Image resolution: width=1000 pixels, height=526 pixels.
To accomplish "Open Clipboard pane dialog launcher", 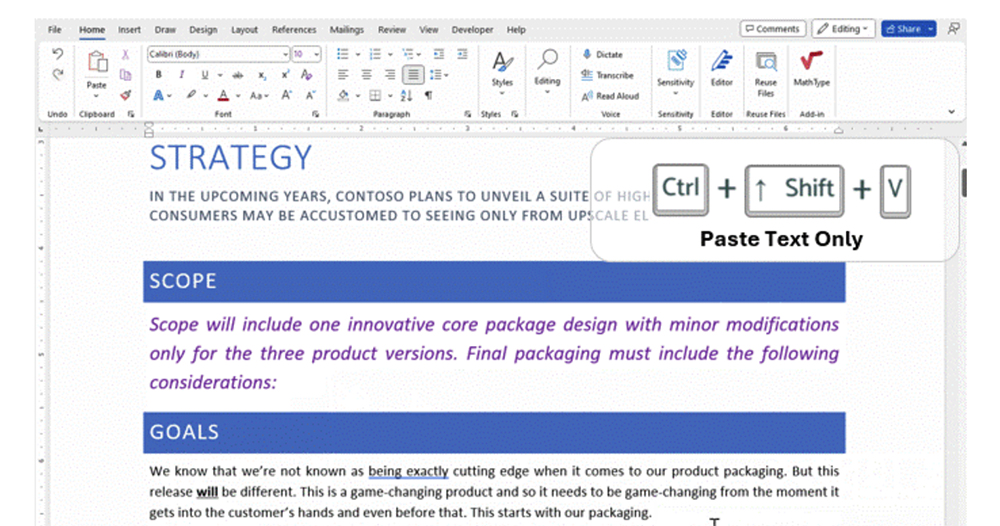I will click(x=131, y=114).
